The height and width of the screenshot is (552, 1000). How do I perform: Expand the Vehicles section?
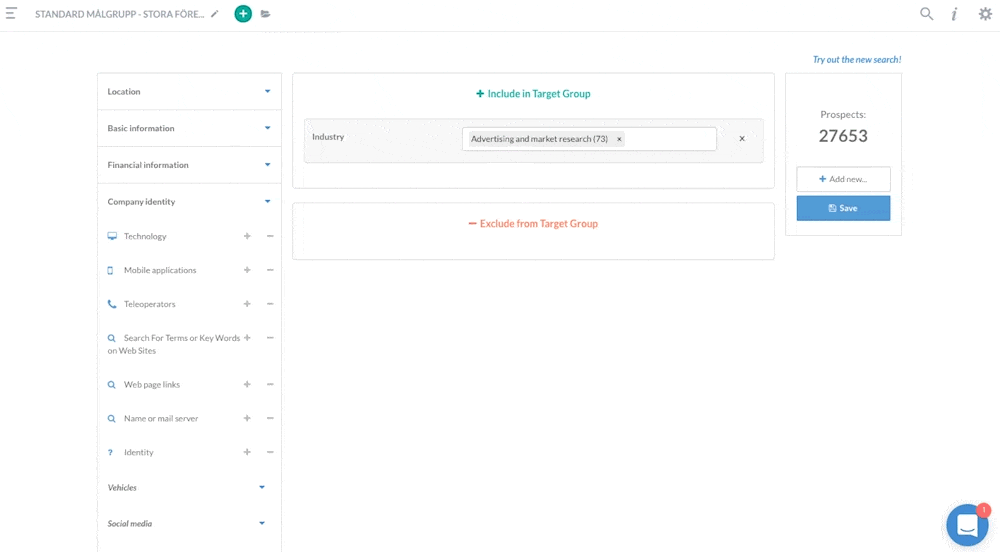pyautogui.click(x=186, y=488)
